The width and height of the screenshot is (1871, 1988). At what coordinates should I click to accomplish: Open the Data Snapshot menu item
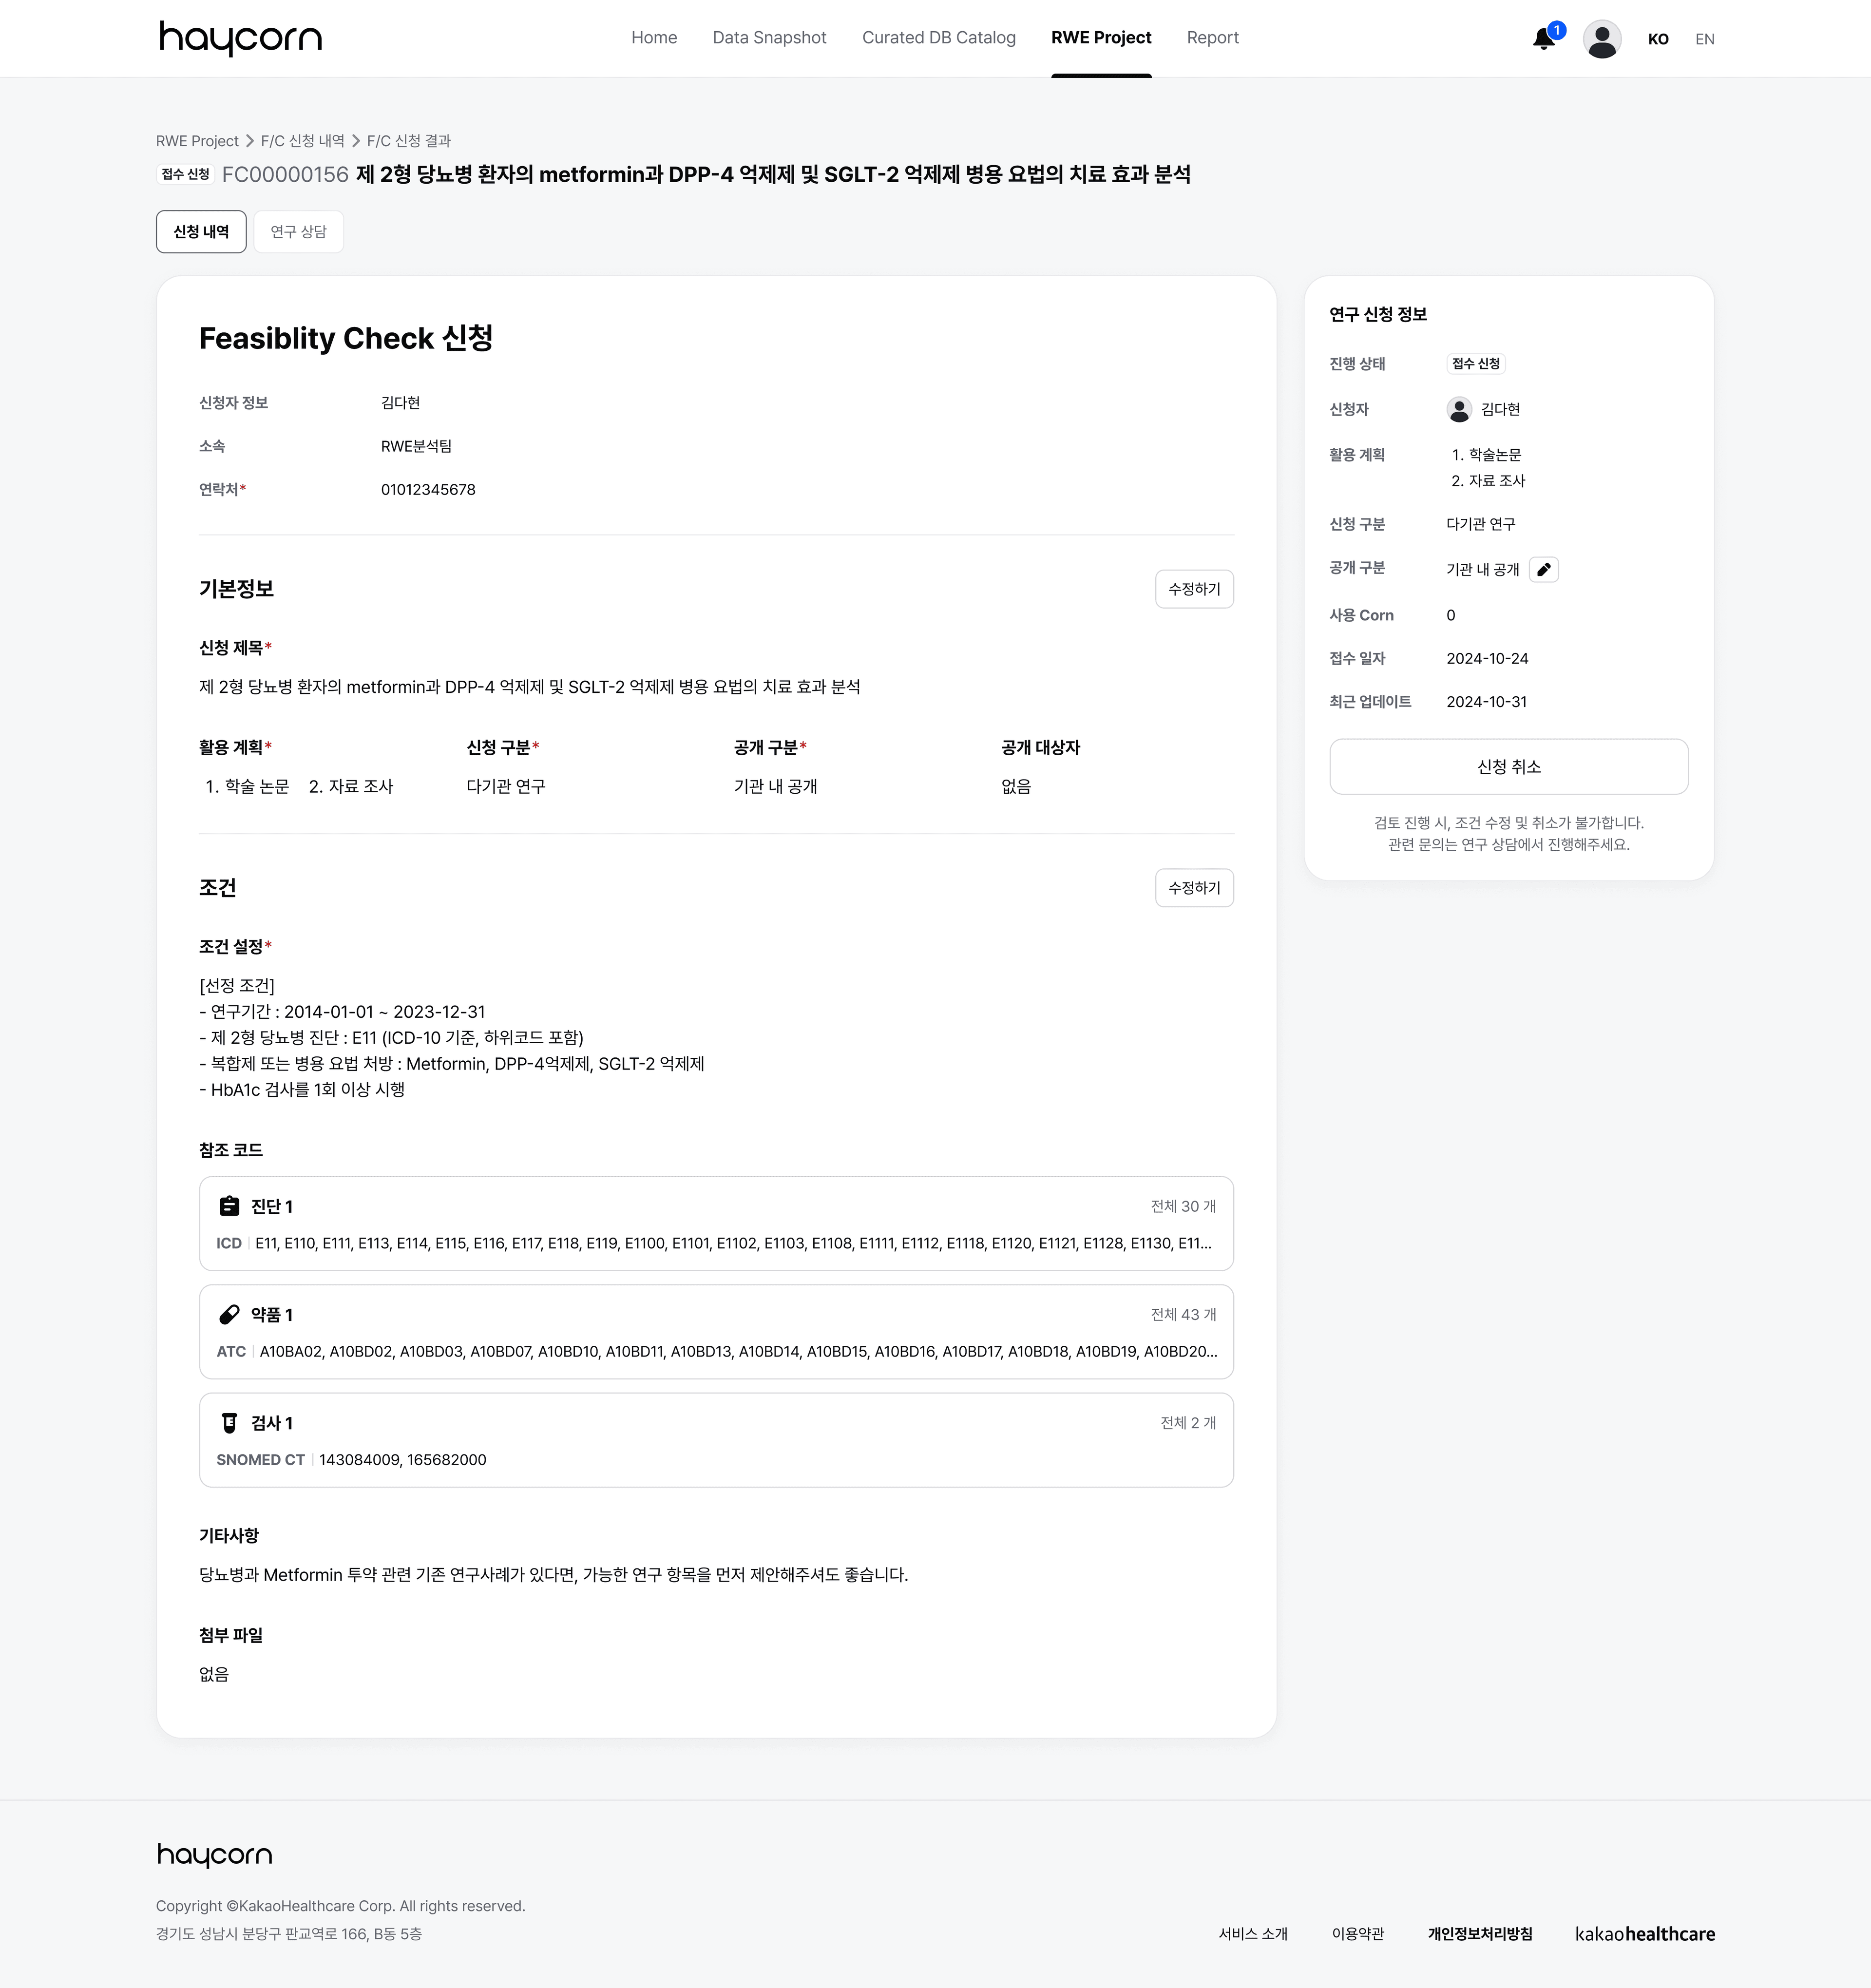pyautogui.click(x=769, y=37)
